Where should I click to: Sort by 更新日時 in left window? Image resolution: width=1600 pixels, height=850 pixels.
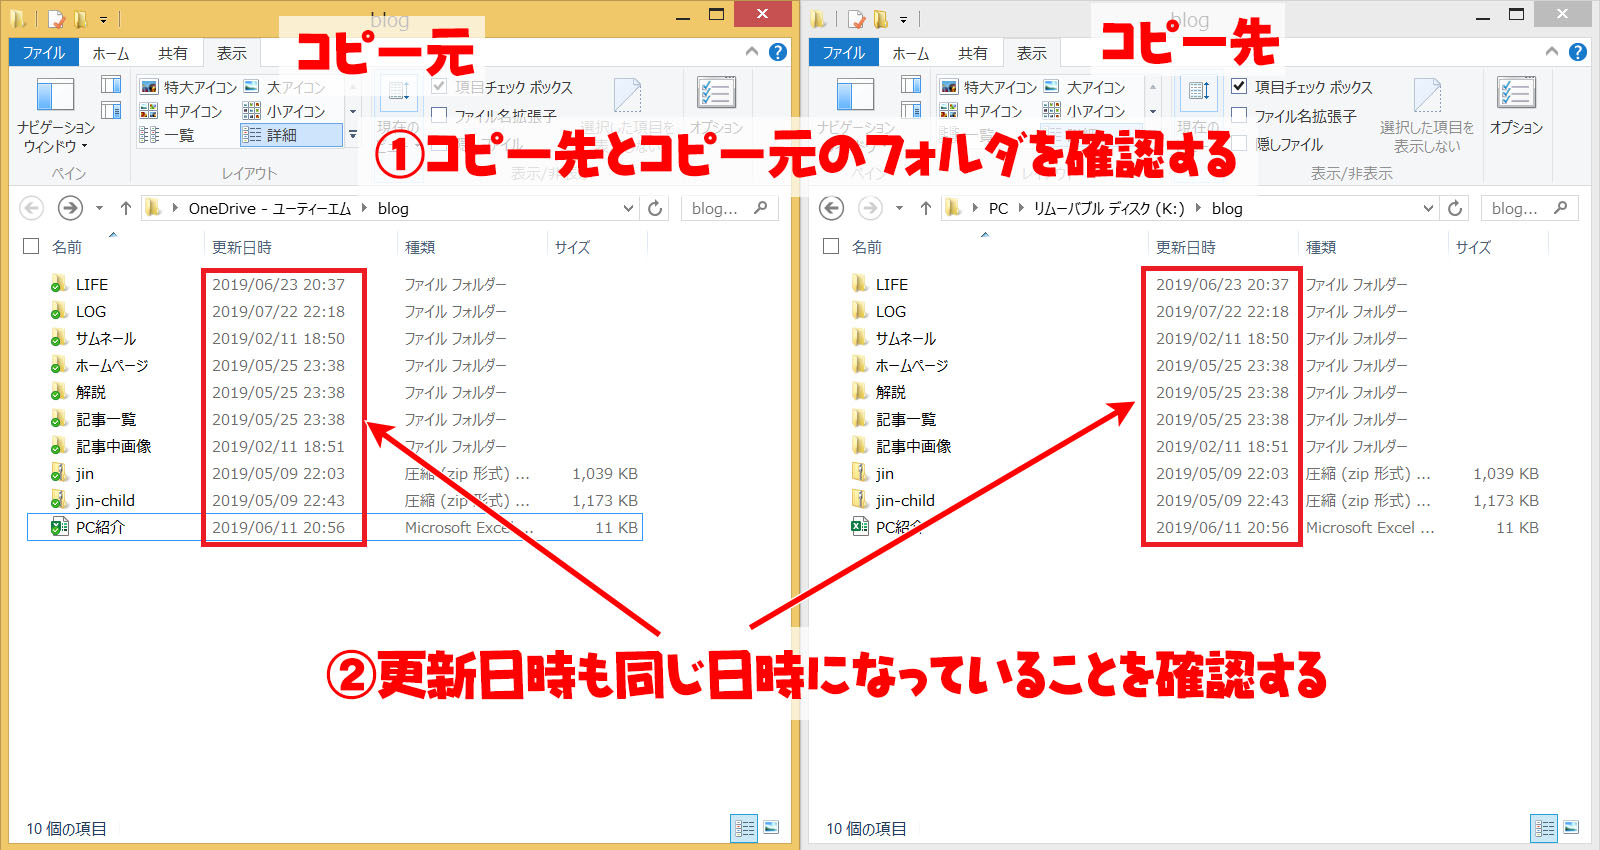point(242,247)
